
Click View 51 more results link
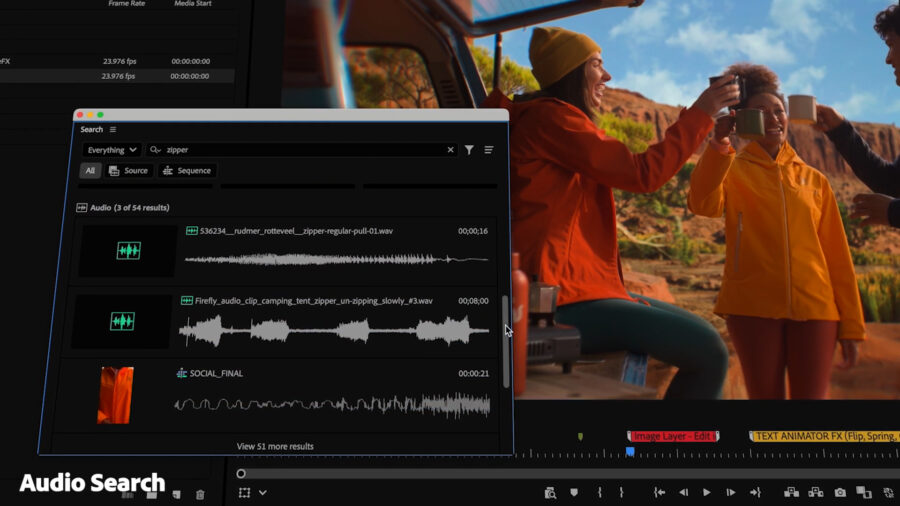tap(275, 446)
